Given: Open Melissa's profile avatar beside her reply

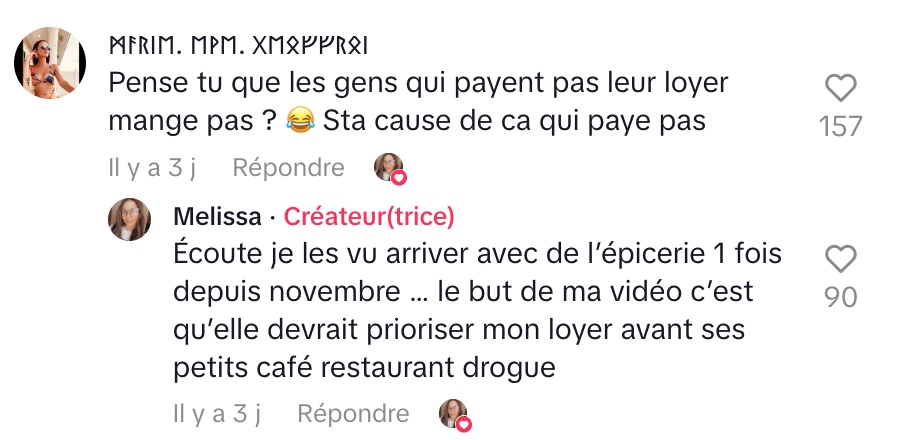Looking at the screenshot, I should (x=129, y=219).
